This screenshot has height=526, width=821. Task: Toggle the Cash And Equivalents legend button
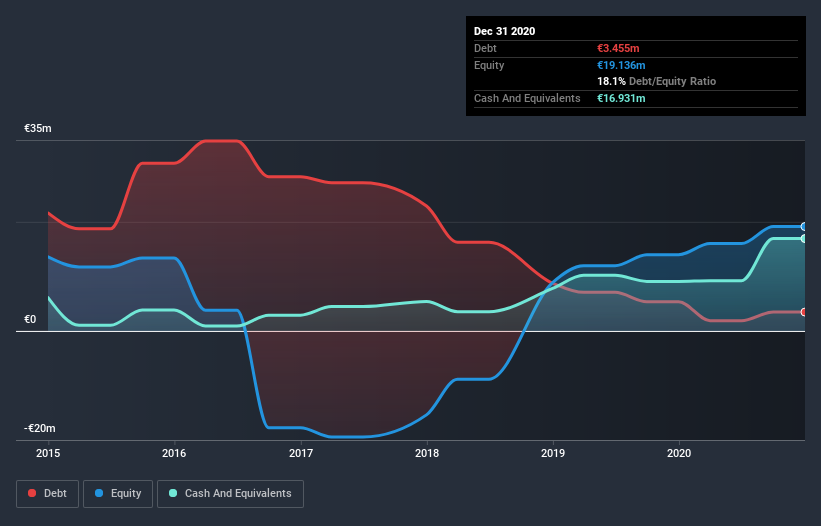230,494
